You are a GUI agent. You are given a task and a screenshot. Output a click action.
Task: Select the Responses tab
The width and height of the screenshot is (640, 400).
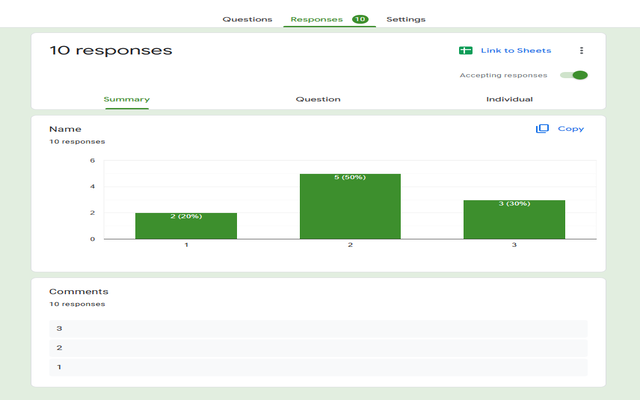(x=316, y=19)
